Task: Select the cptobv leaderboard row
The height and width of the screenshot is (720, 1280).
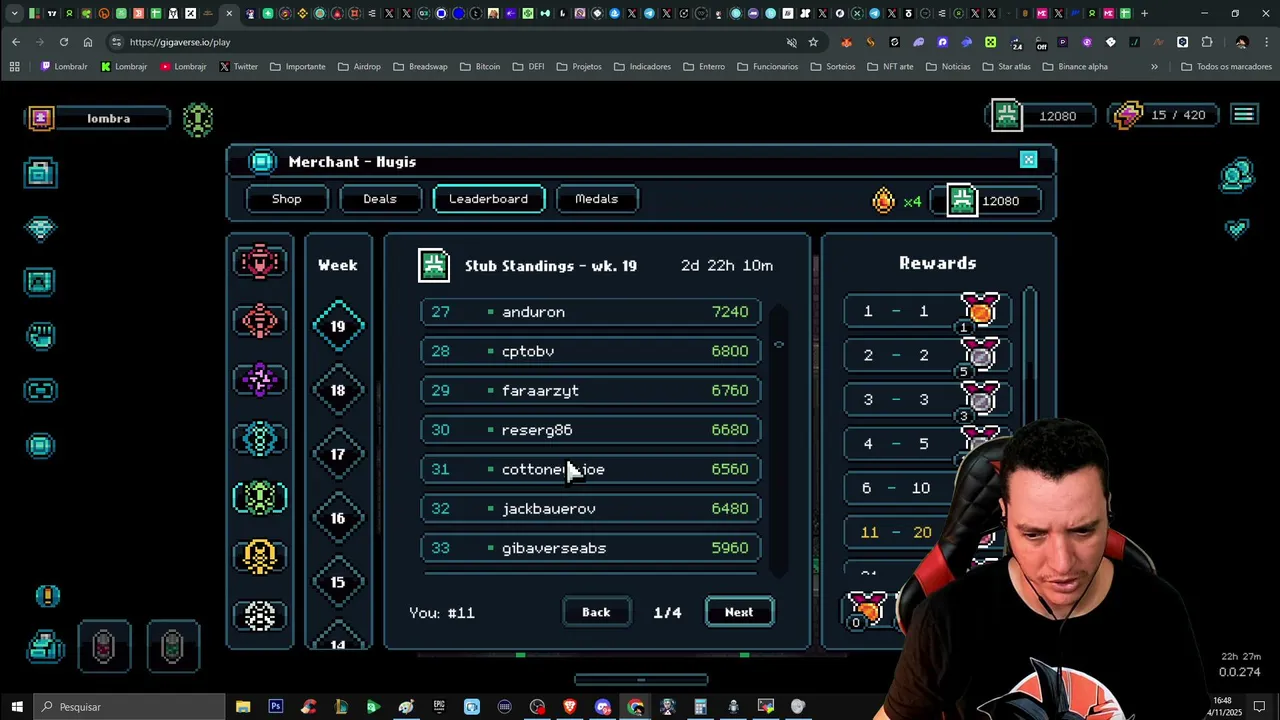Action: pyautogui.click(x=591, y=351)
